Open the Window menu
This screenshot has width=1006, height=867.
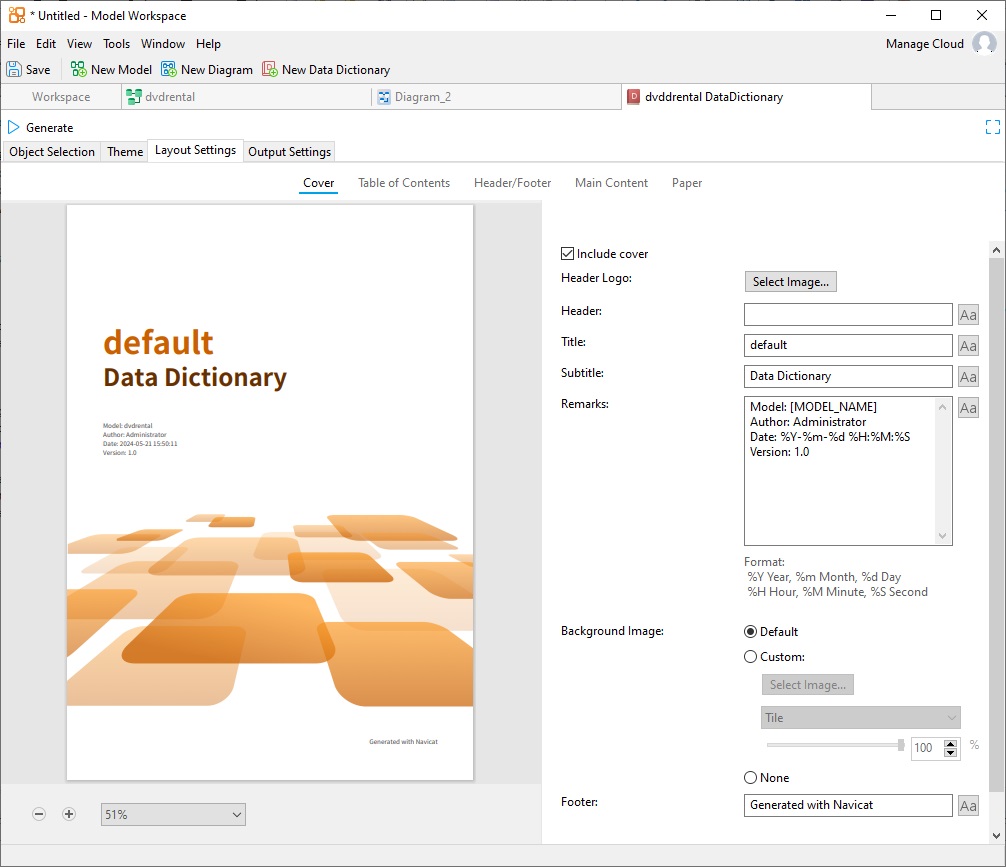point(163,44)
